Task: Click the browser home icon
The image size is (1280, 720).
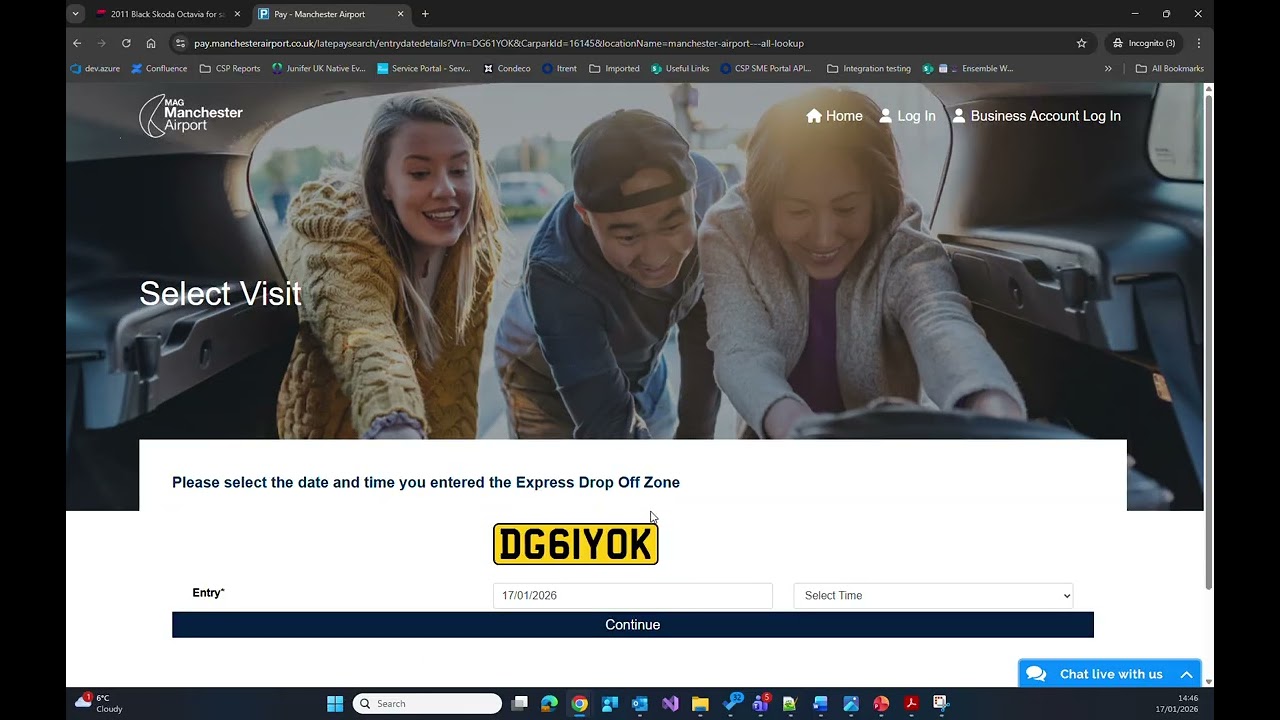Action: (151, 43)
